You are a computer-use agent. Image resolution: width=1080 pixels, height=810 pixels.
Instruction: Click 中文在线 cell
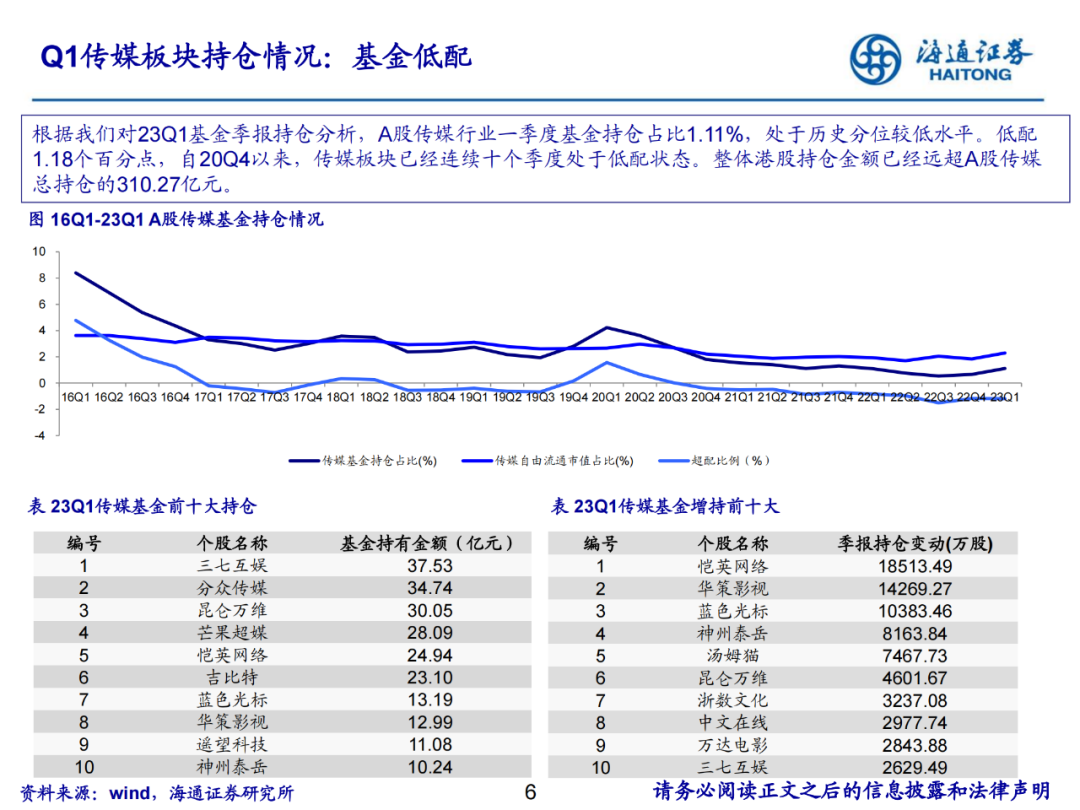(733, 723)
